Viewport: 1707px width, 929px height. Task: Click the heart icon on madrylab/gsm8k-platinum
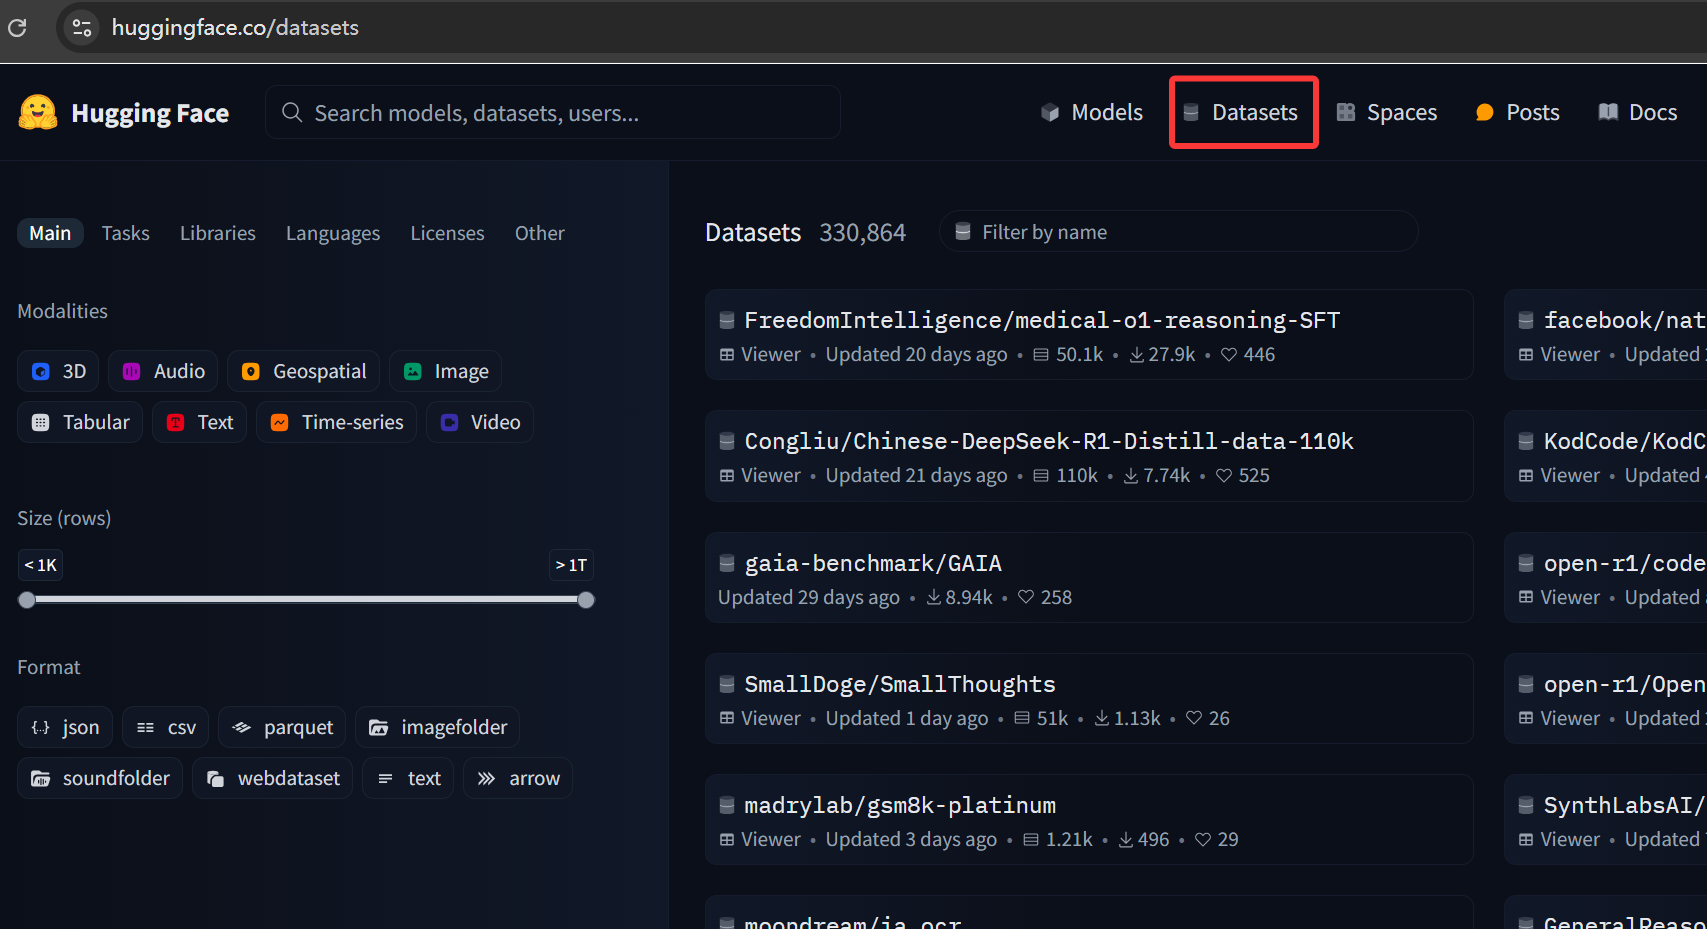[1203, 840]
